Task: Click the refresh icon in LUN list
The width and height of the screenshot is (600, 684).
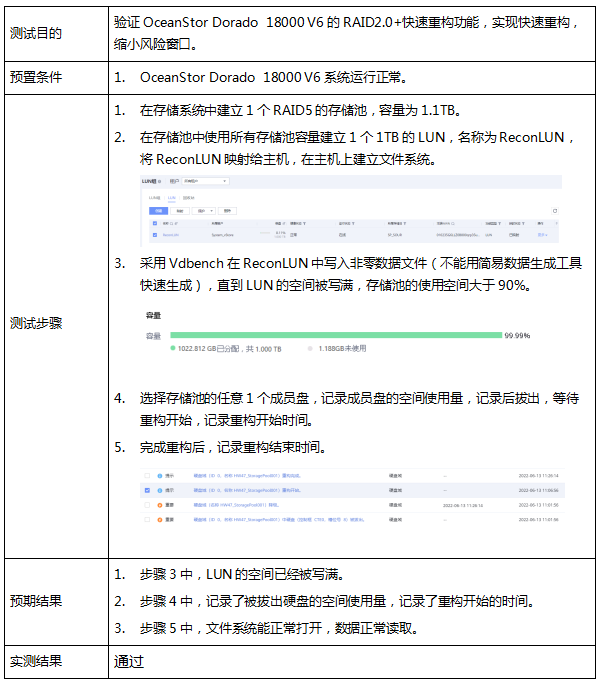Action: [555, 211]
